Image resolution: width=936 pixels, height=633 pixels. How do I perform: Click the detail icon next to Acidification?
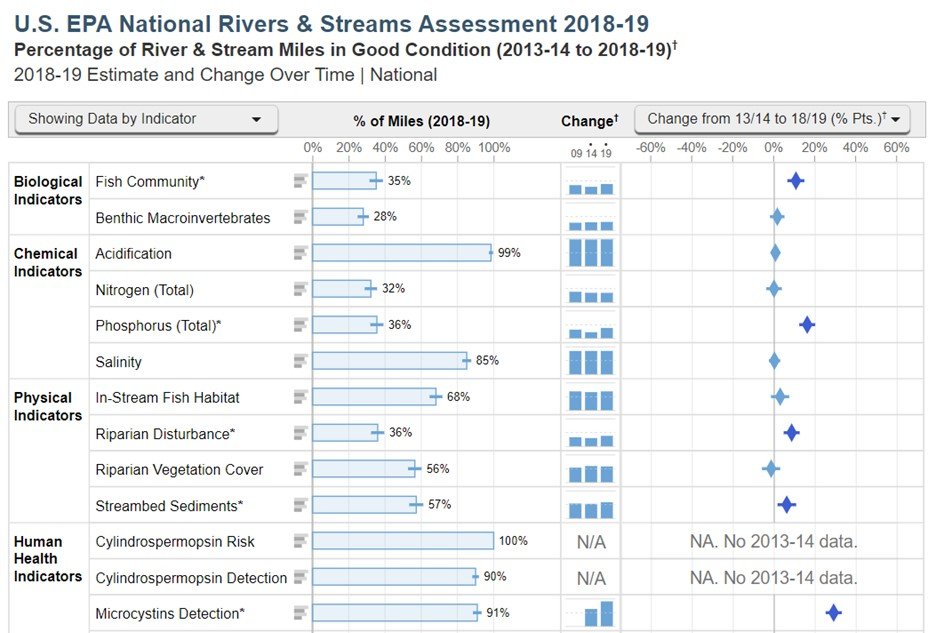[x=300, y=253]
